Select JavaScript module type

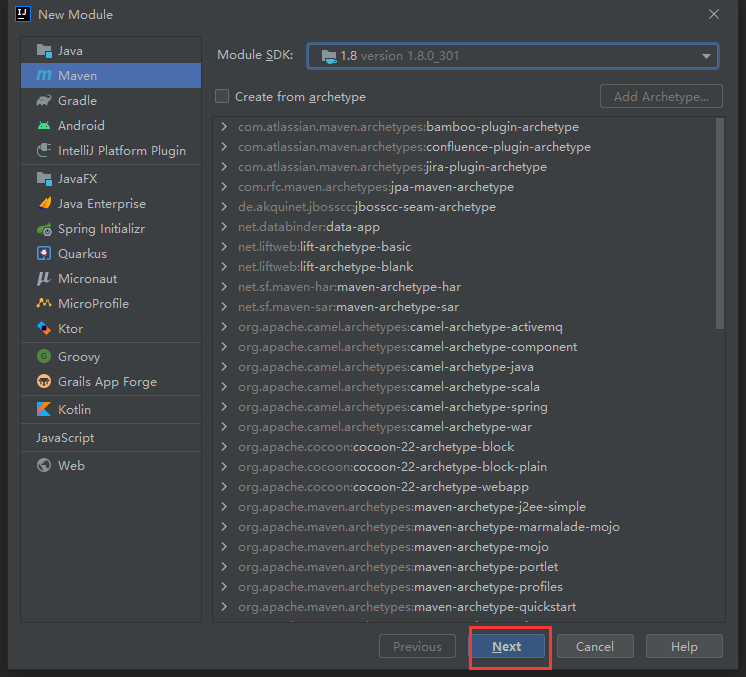coord(111,438)
